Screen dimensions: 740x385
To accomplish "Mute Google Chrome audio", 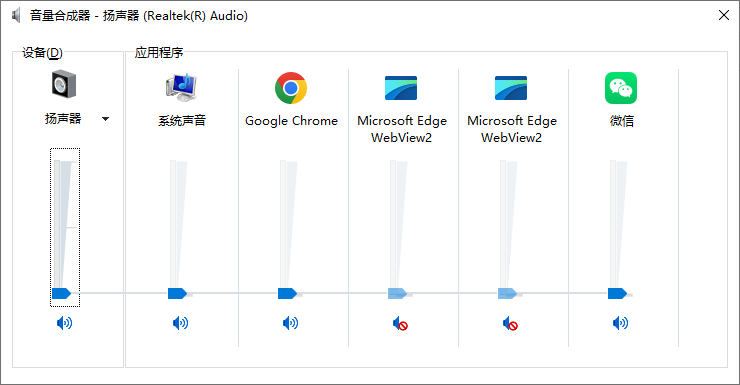I will point(290,323).
